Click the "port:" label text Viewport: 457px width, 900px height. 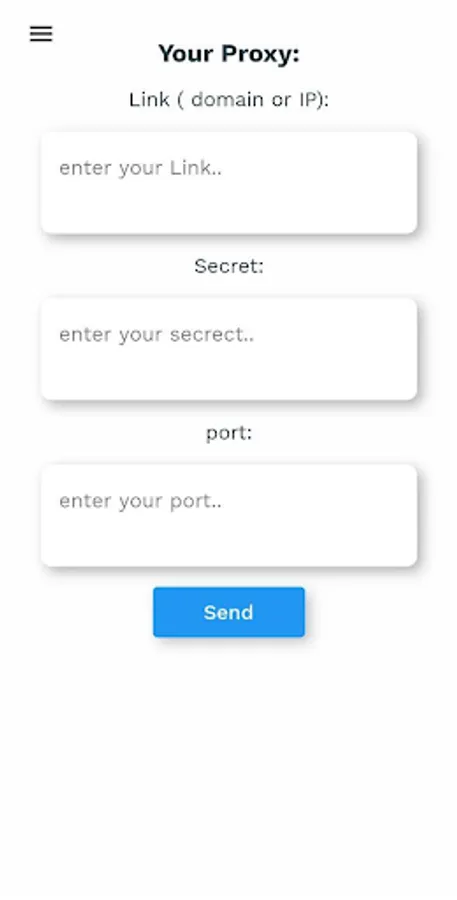pyautogui.click(x=229, y=433)
